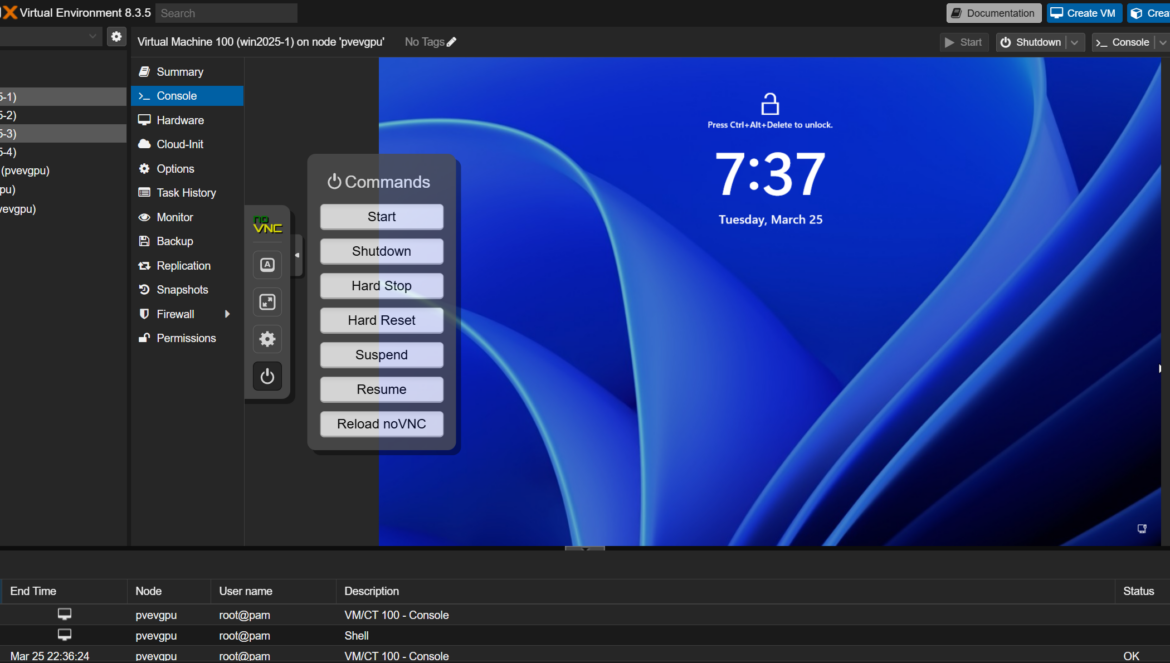Click the Hard Reset command

381,321
